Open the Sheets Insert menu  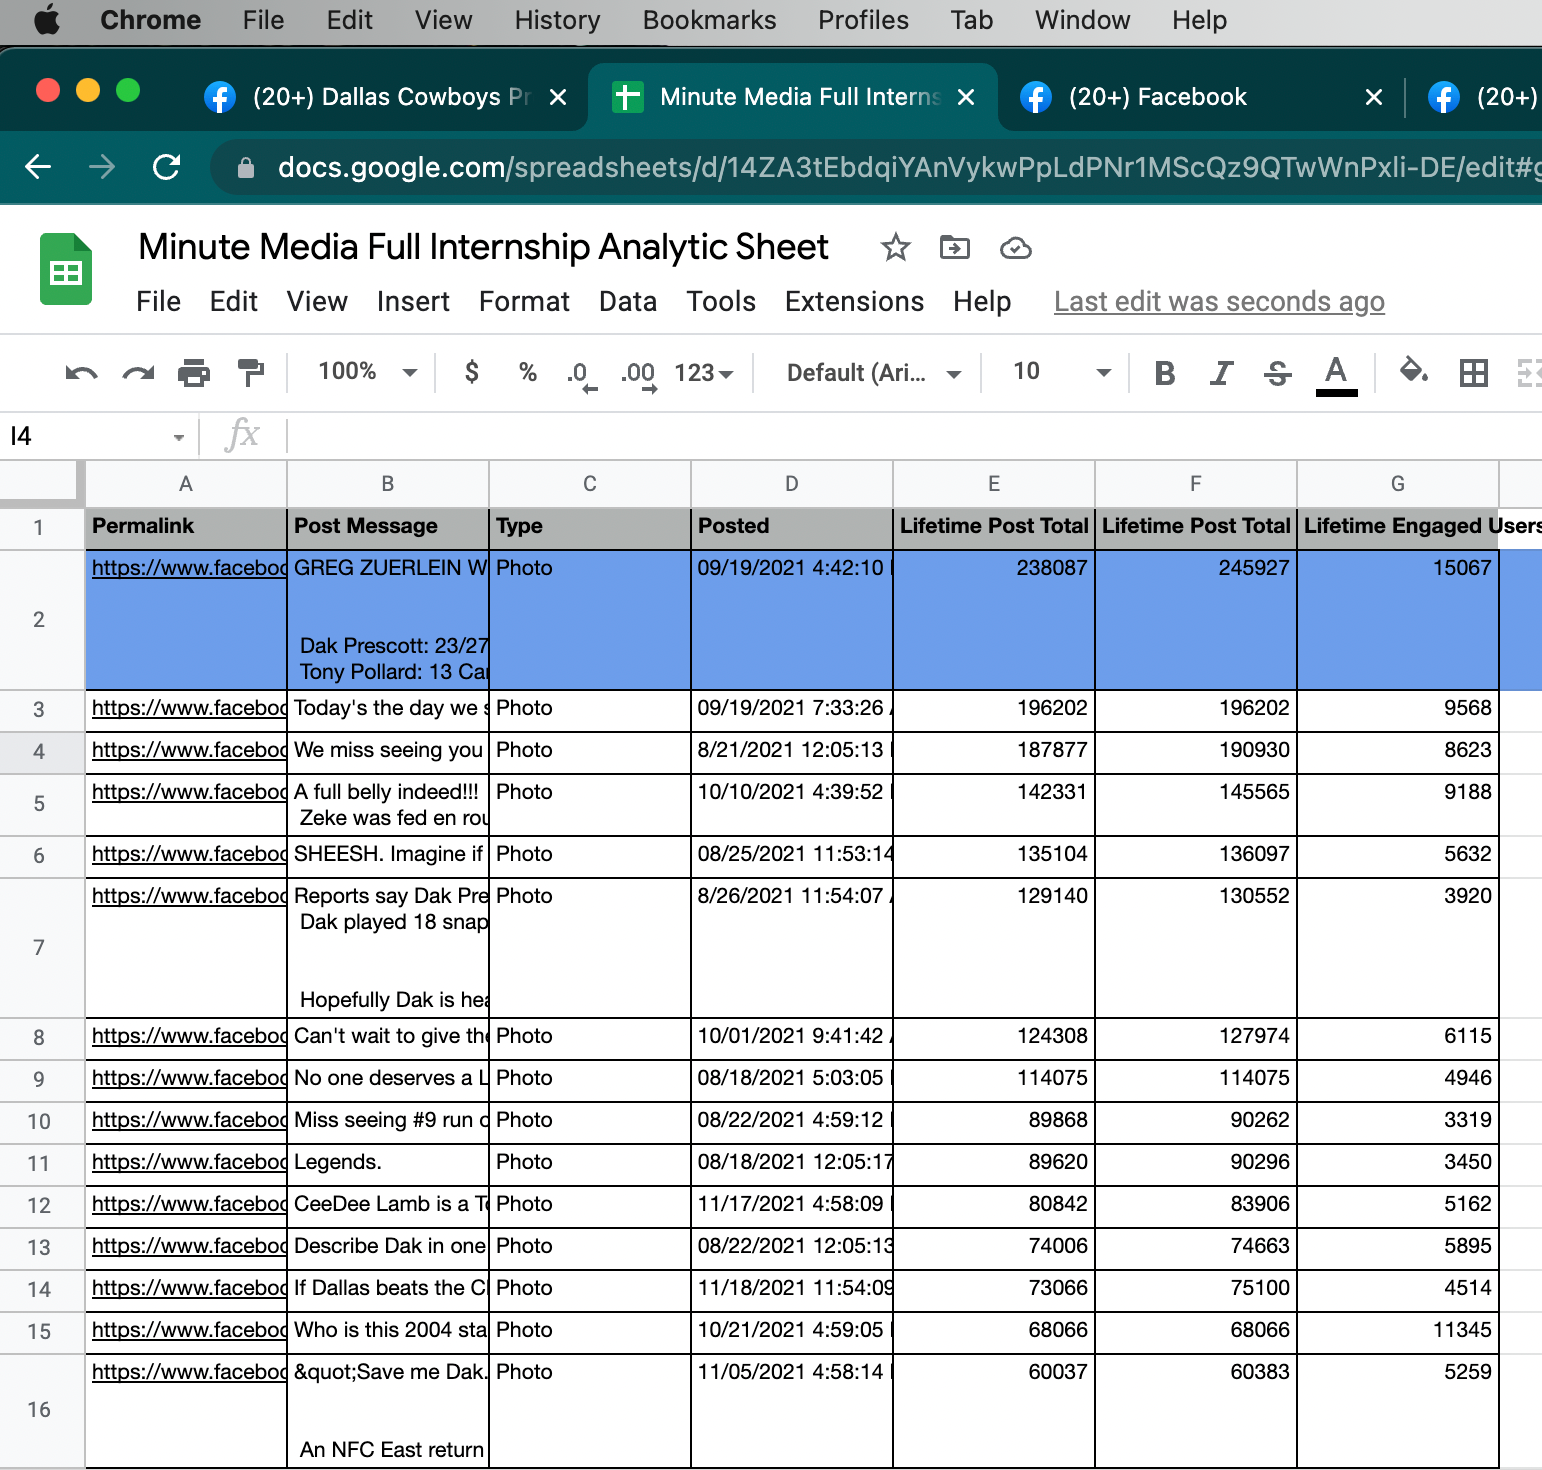413,301
